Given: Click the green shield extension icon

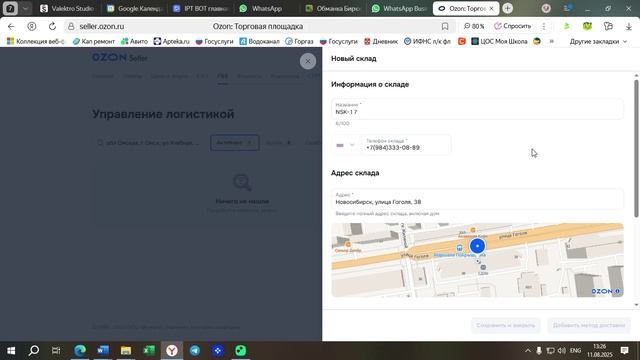Looking at the screenshot, I should point(587,26).
